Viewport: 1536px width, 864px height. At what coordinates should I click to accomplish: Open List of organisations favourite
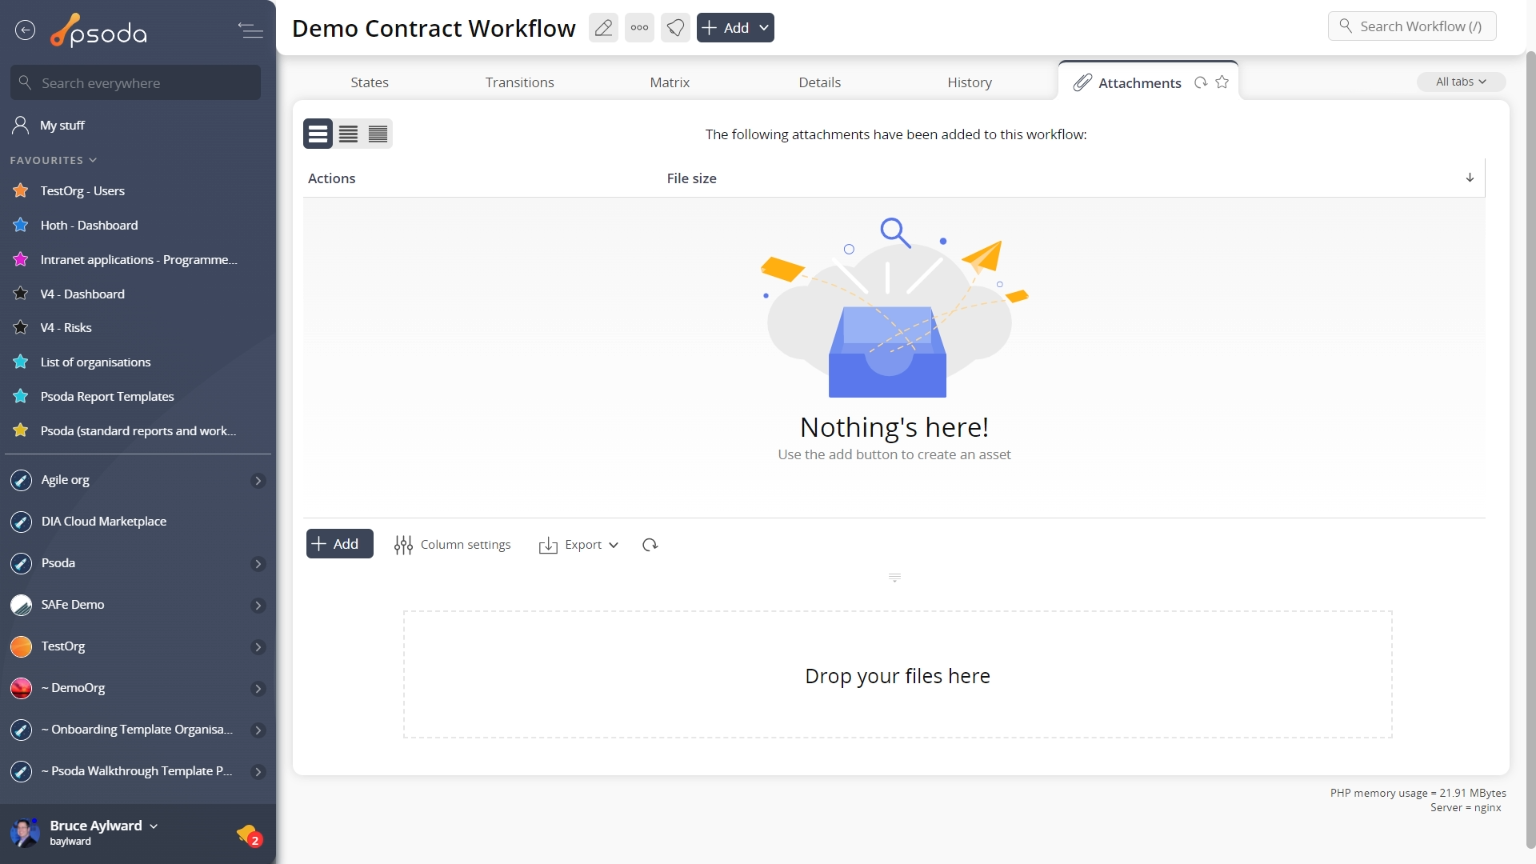(95, 362)
